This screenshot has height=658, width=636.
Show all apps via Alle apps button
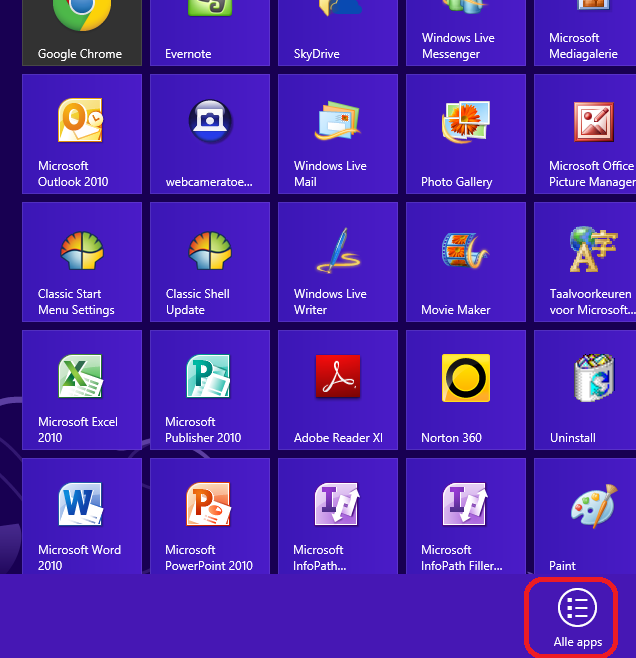[577, 618]
